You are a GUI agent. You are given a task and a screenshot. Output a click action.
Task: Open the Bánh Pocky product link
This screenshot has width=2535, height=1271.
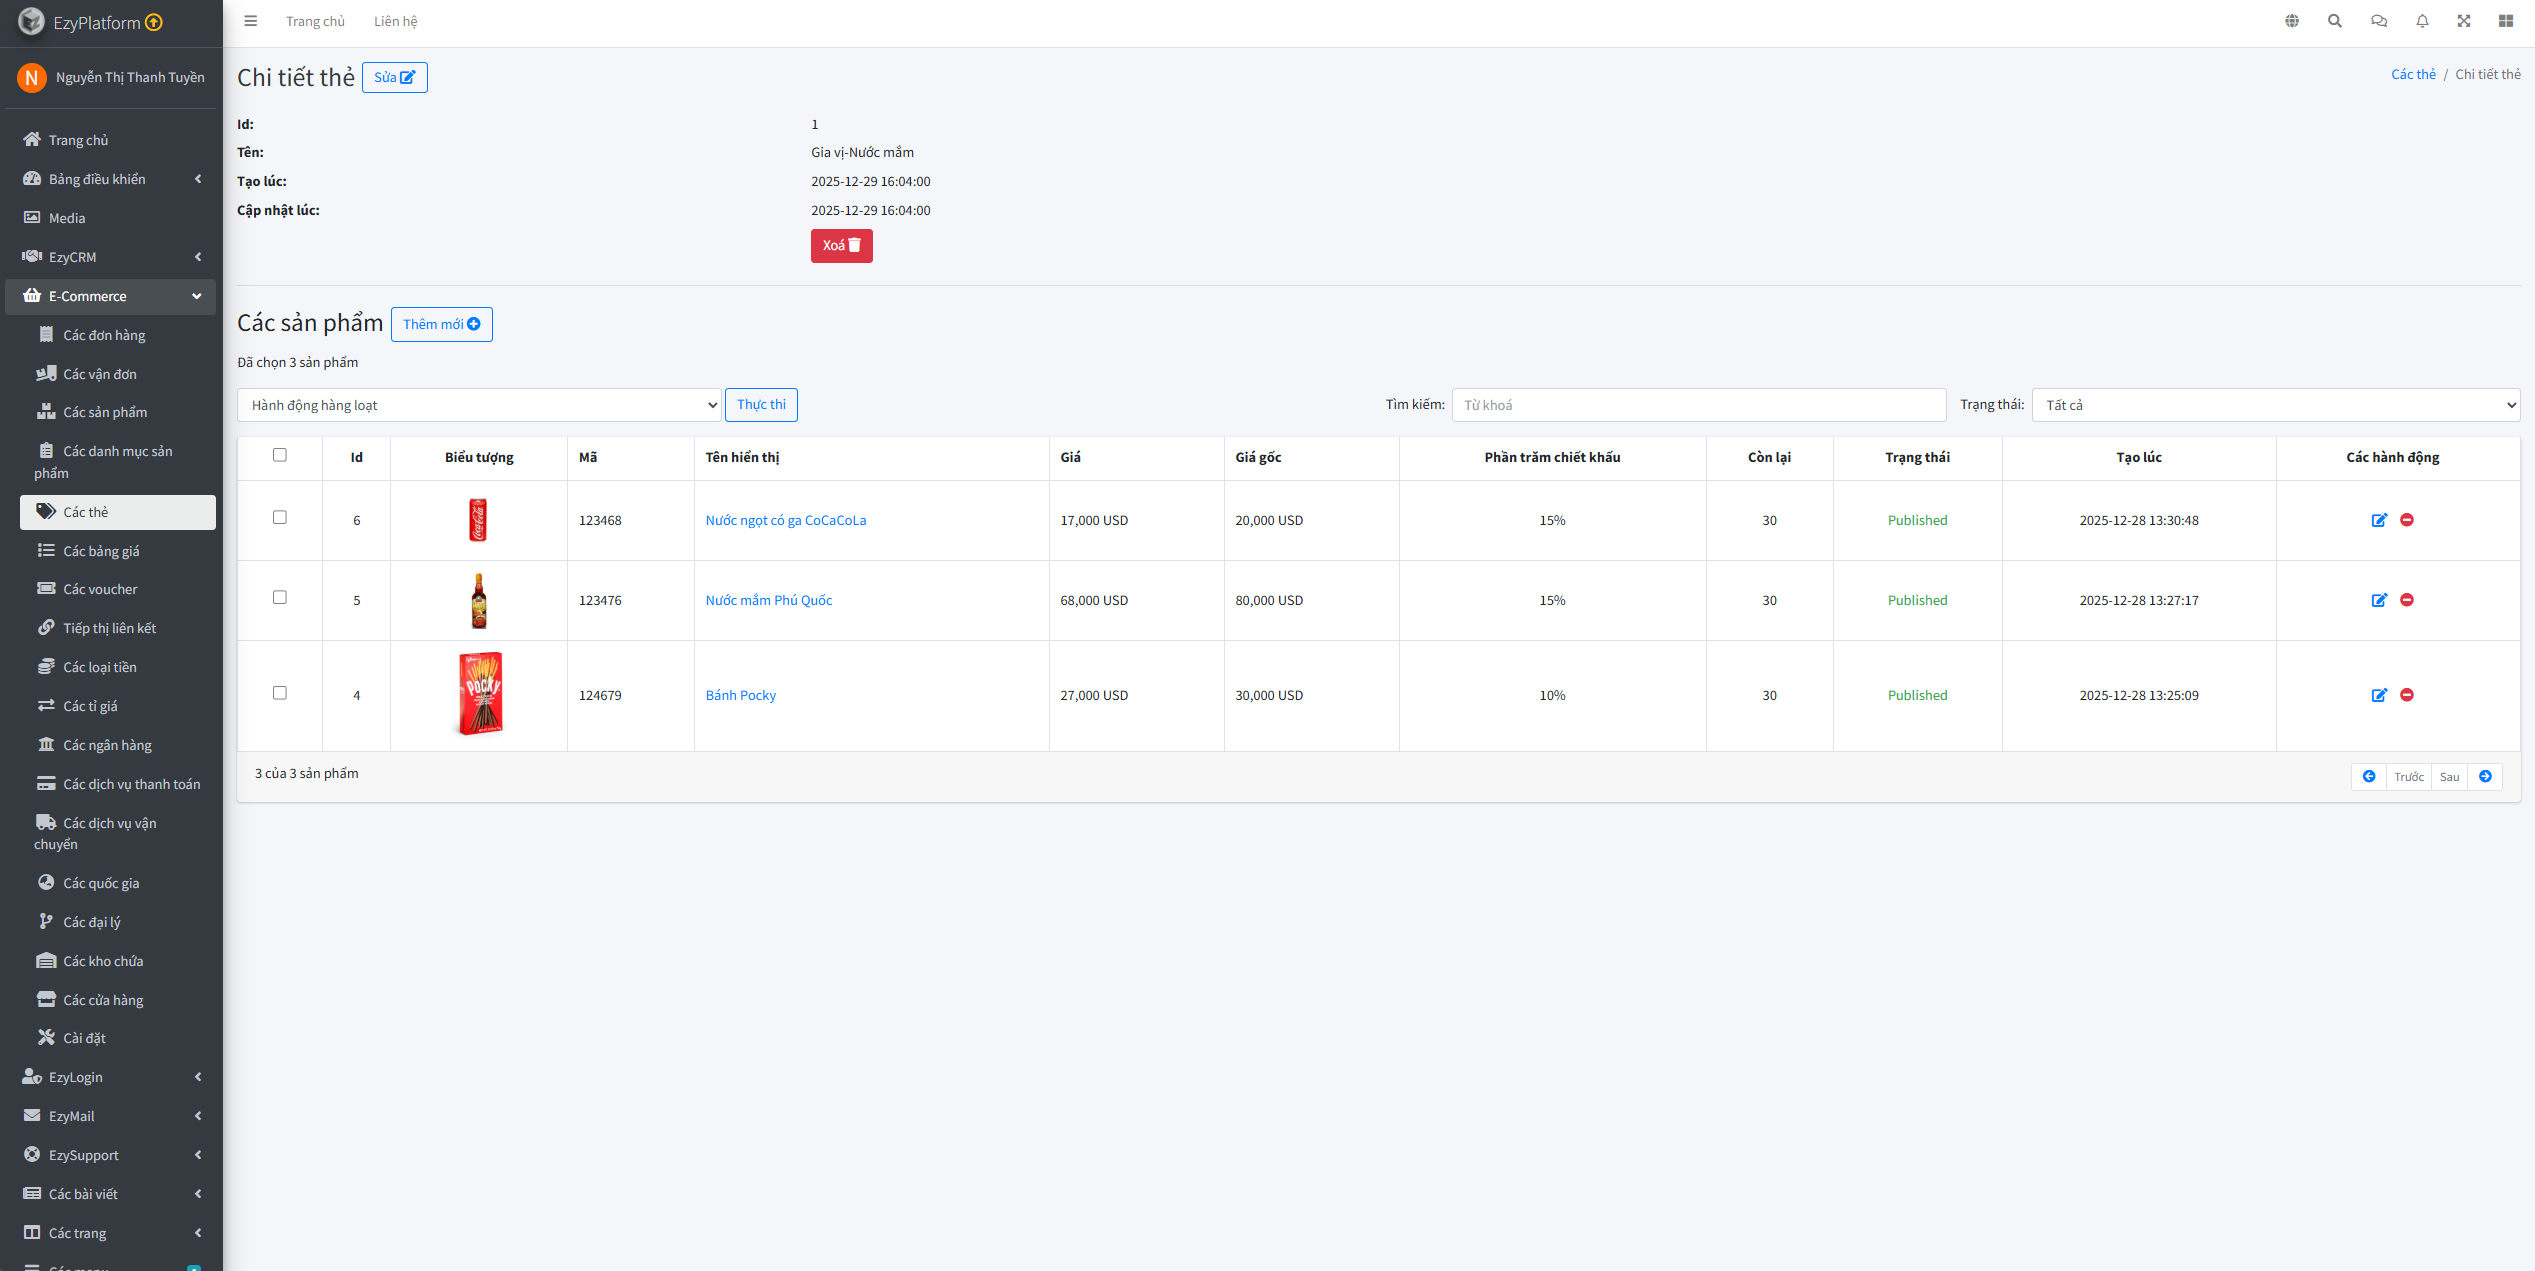tap(740, 695)
